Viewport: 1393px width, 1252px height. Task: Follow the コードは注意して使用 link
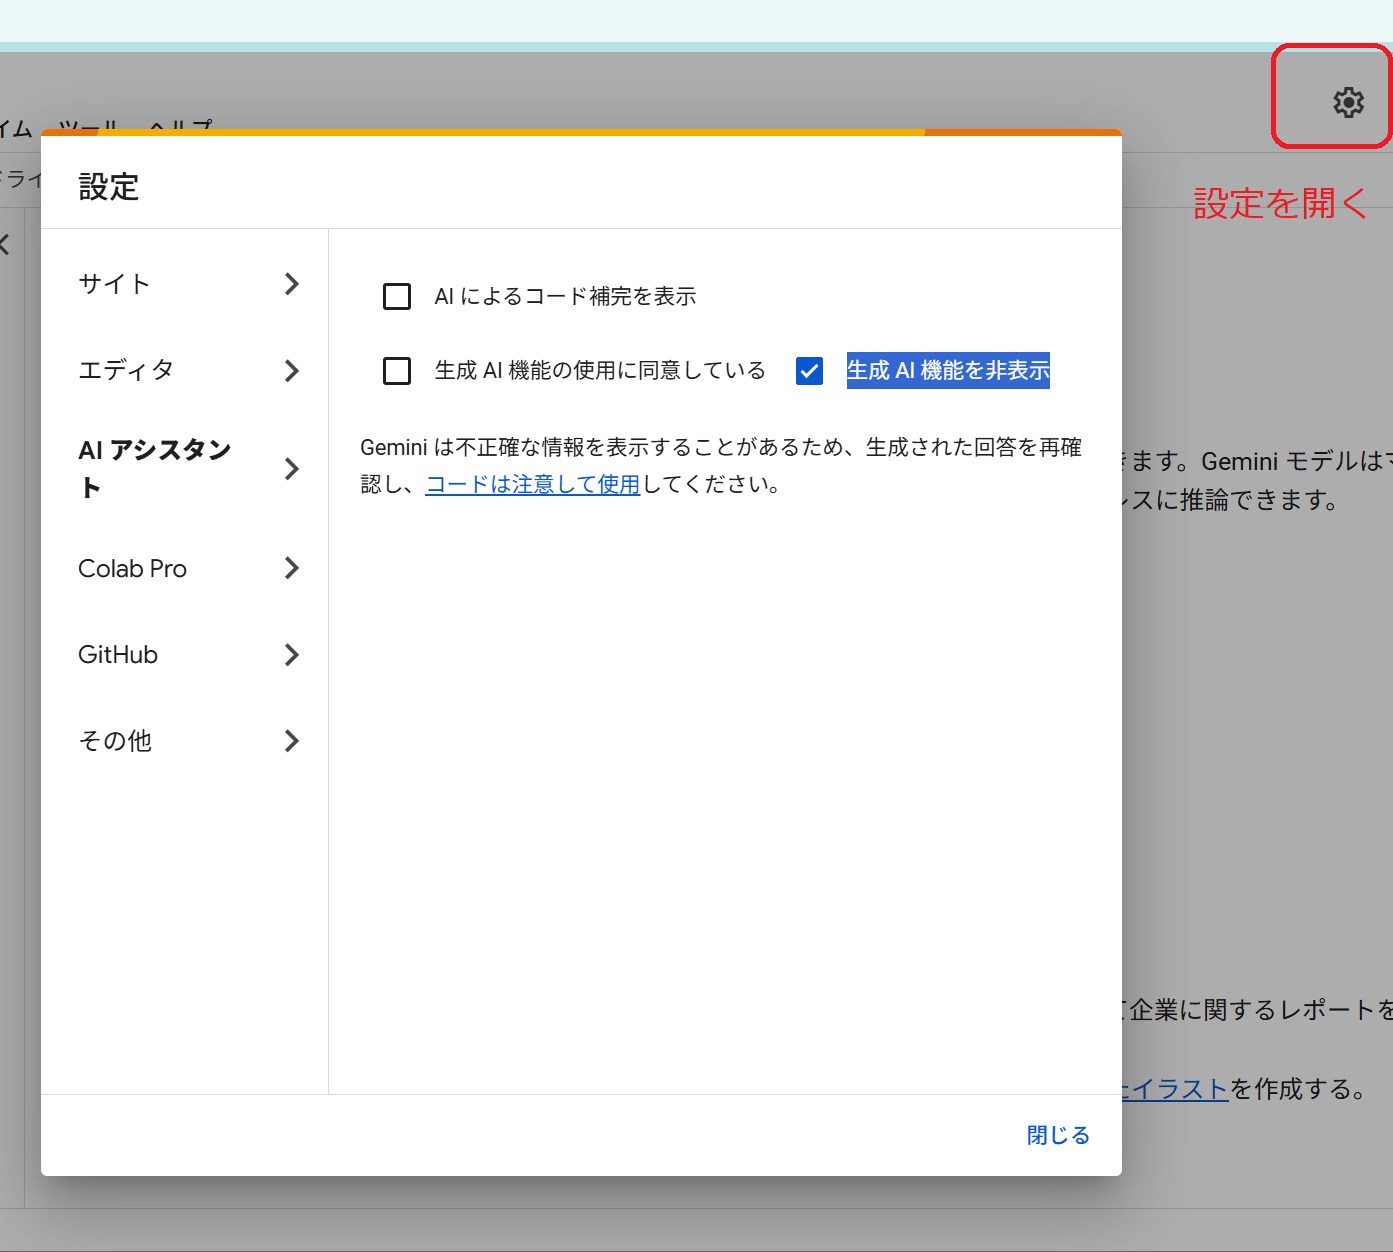pyautogui.click(x=532, y=484)
